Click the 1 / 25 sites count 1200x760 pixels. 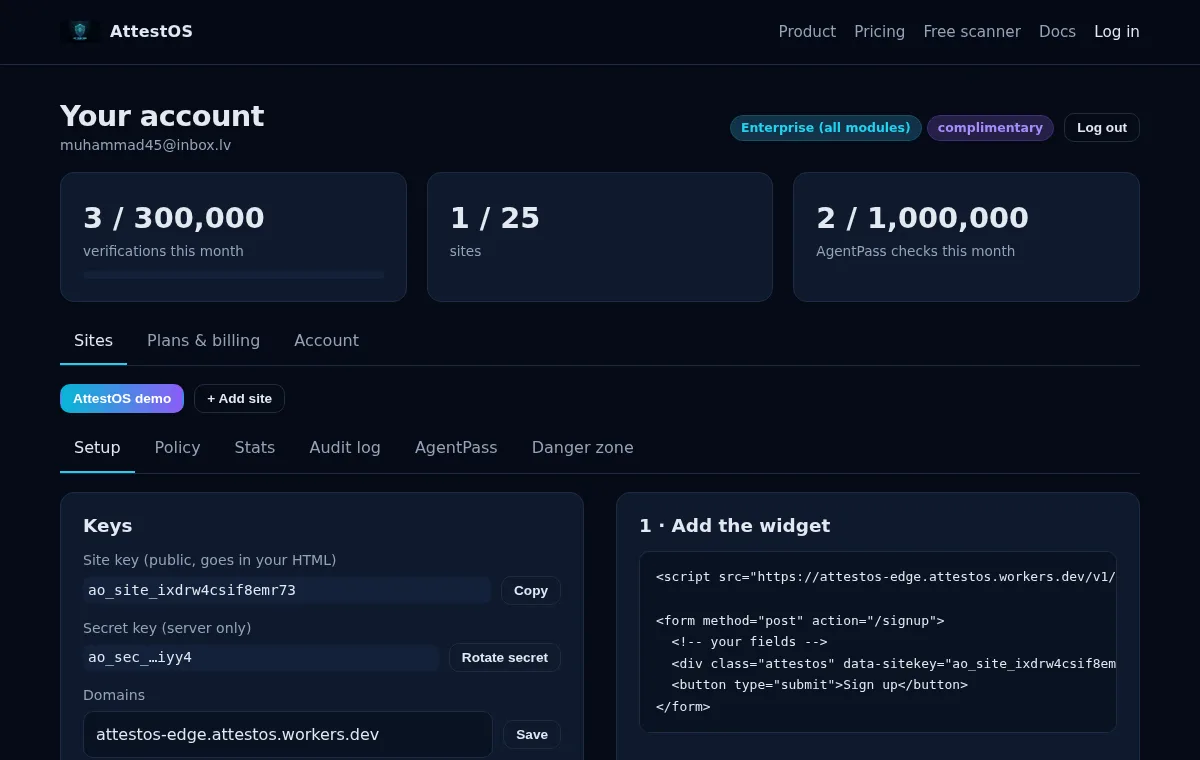click(x=495, y=218)
